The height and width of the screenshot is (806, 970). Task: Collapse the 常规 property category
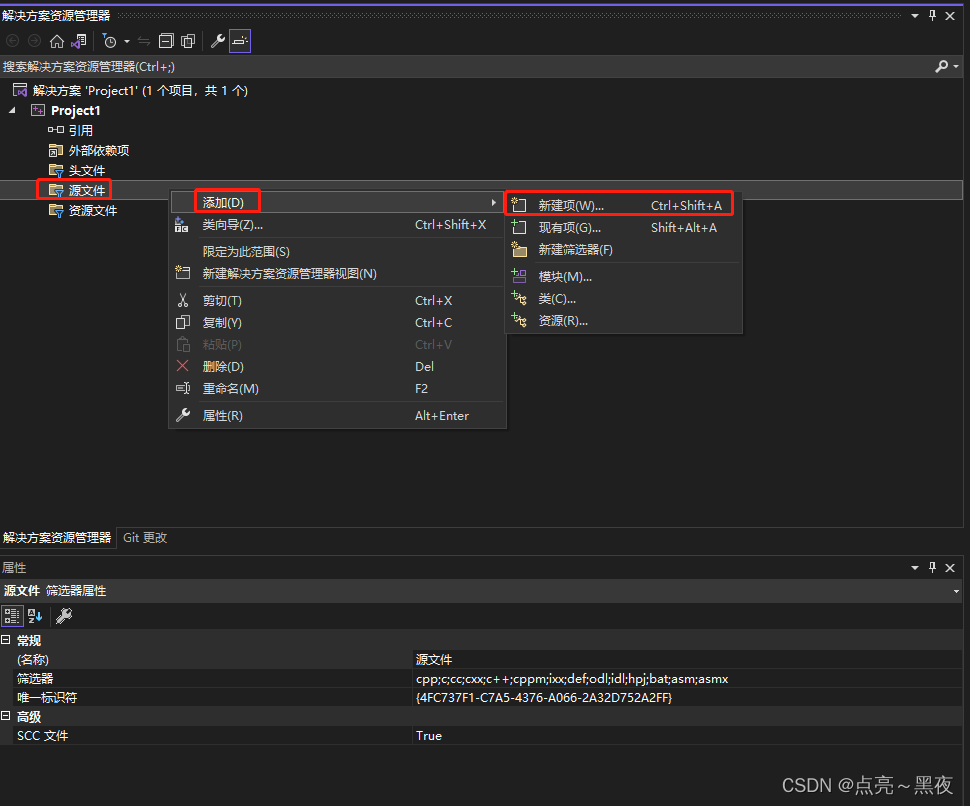pos(6,640)
